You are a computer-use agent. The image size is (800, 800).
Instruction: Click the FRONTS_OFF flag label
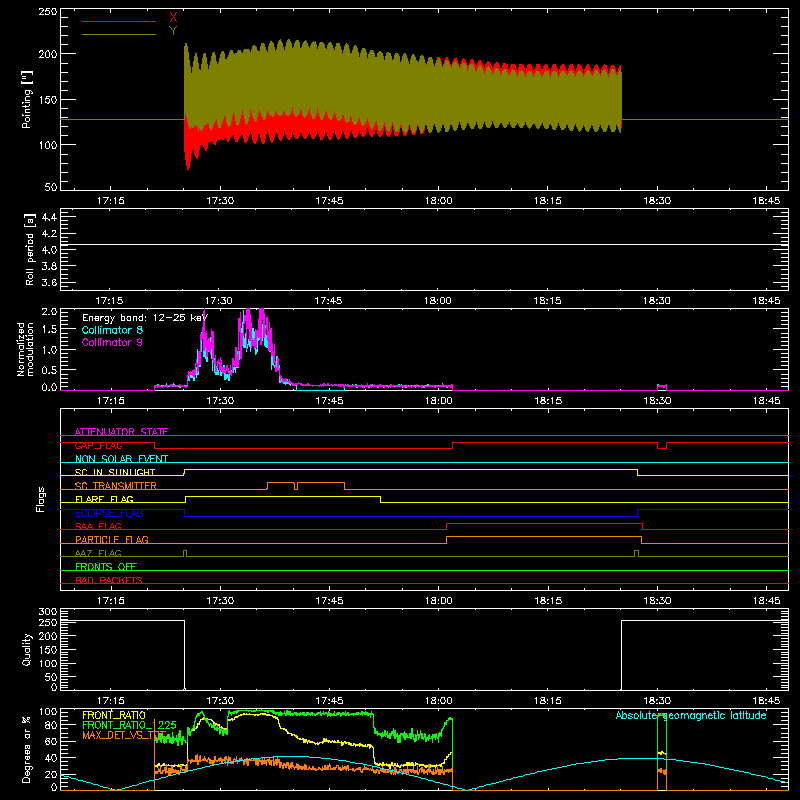pos(106,566)
